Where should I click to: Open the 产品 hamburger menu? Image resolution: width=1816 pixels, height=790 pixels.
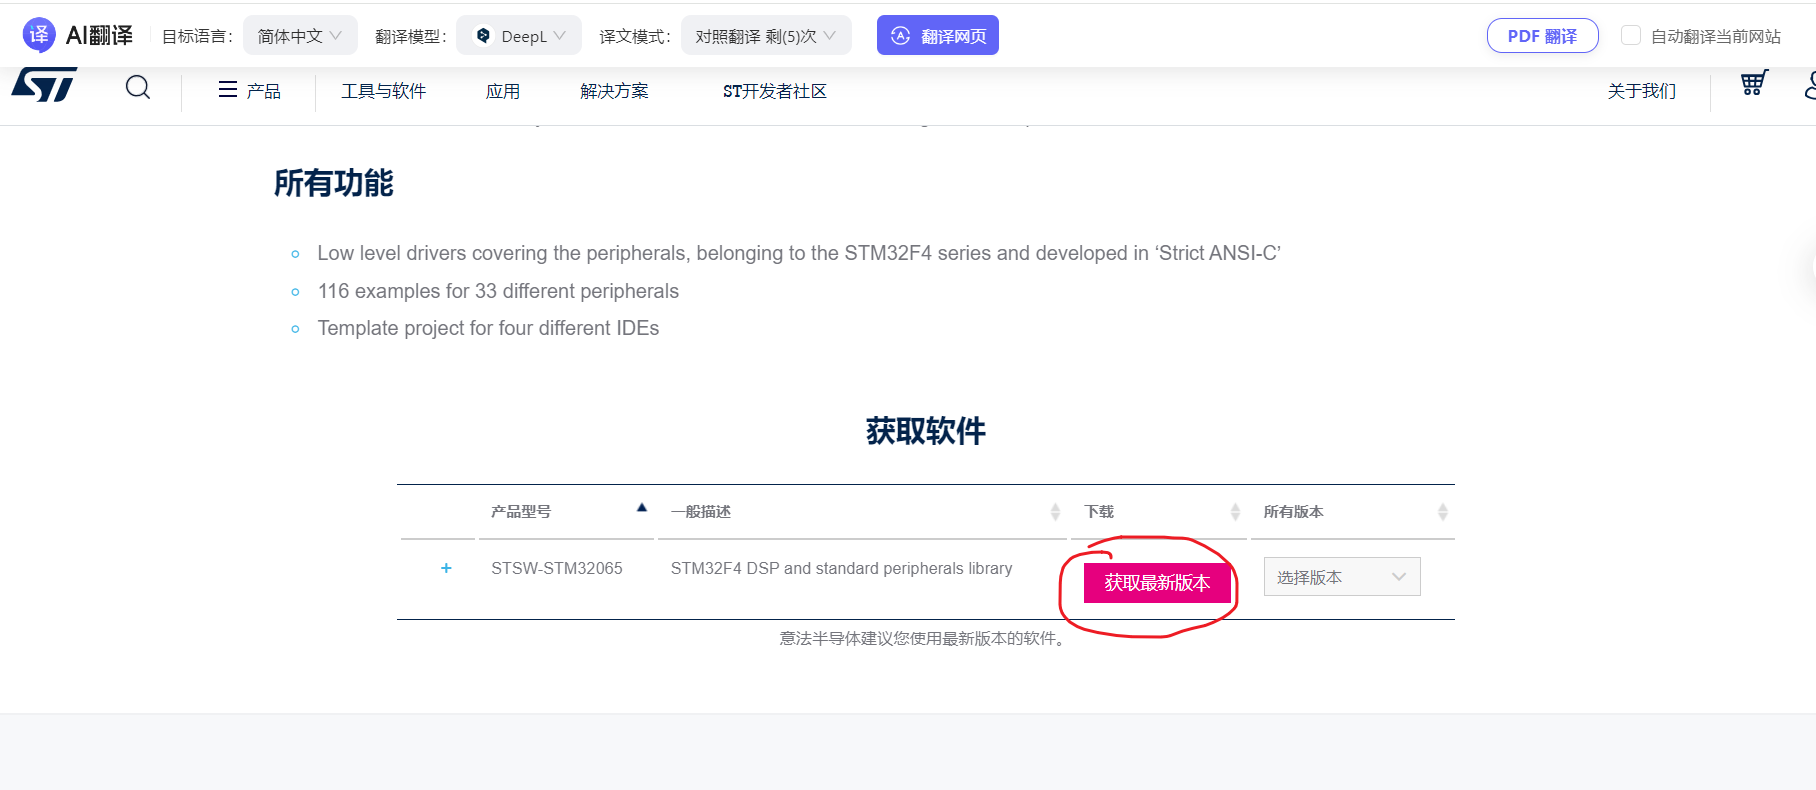coord(249,91)
